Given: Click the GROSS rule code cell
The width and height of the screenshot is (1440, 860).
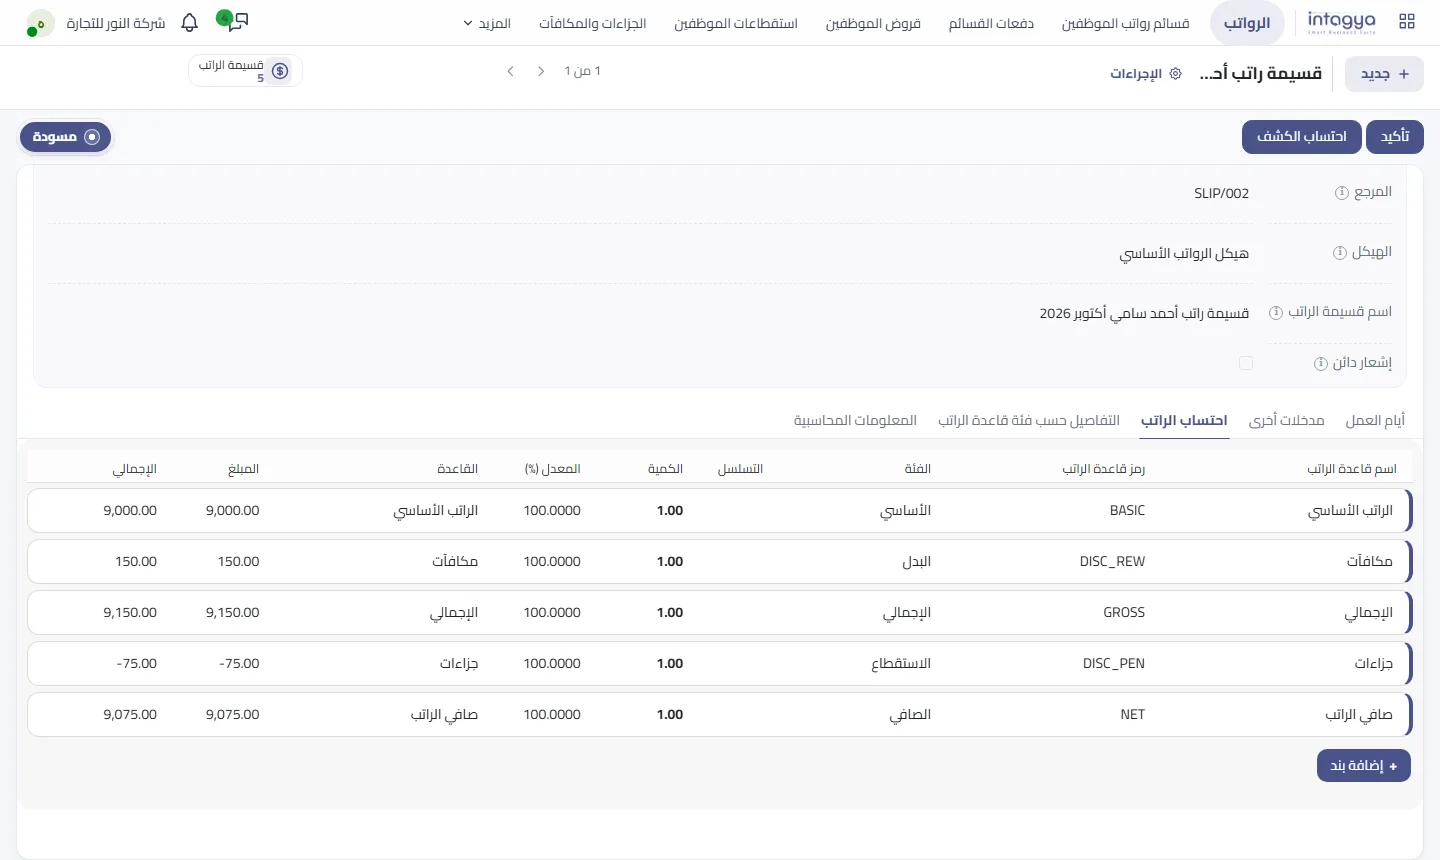Looking at the screenshot, I should tap(1124, 613).
